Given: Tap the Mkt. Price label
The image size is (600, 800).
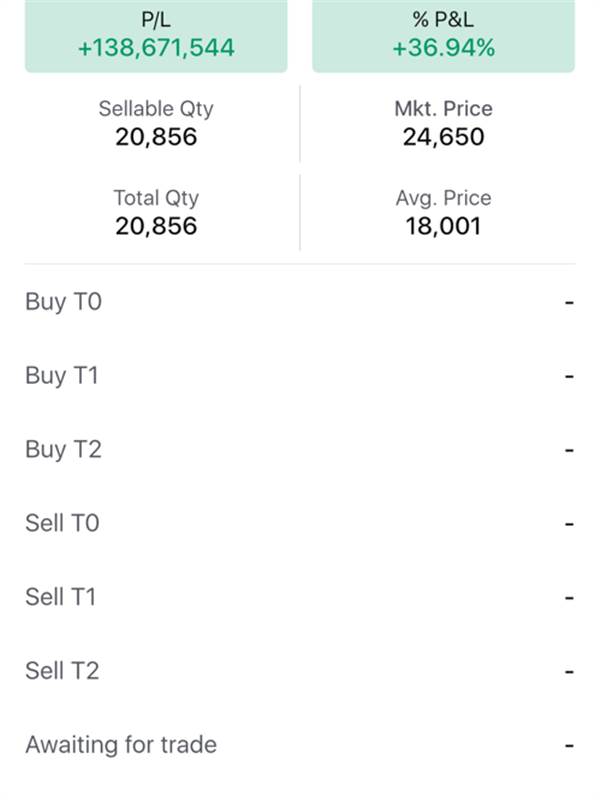Looking at the screenshot, I should (443, 109).
